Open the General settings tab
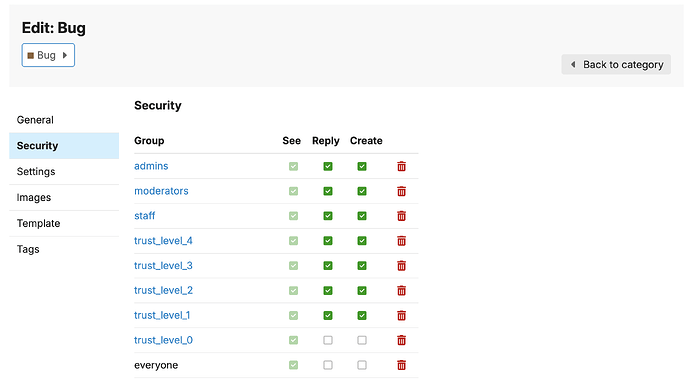 (x=64, y=120)
